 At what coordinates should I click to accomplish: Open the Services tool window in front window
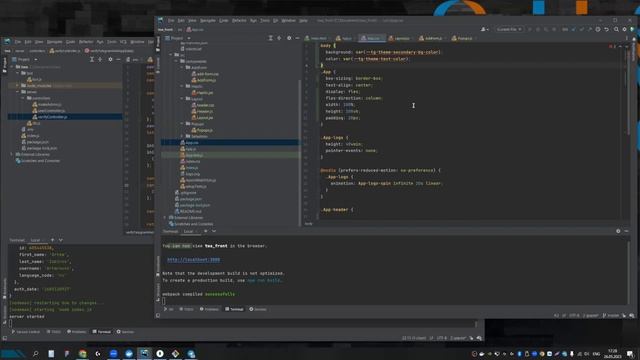258,309
